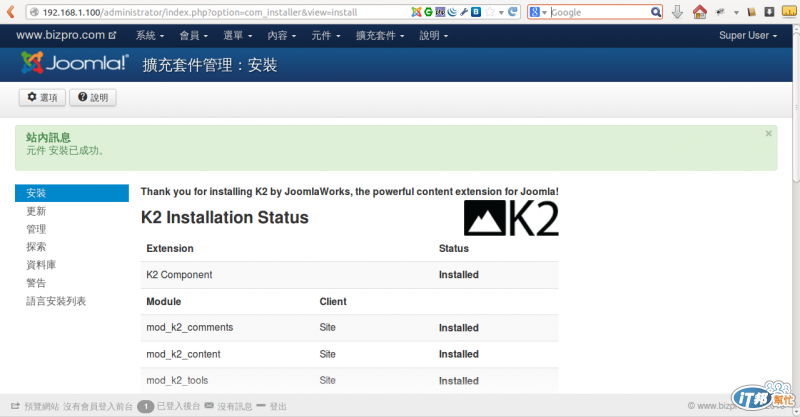This screenshot has height=417, width=800.
Task: Click the blue swirl icon in the address bar
Action: tap(452, 12)
